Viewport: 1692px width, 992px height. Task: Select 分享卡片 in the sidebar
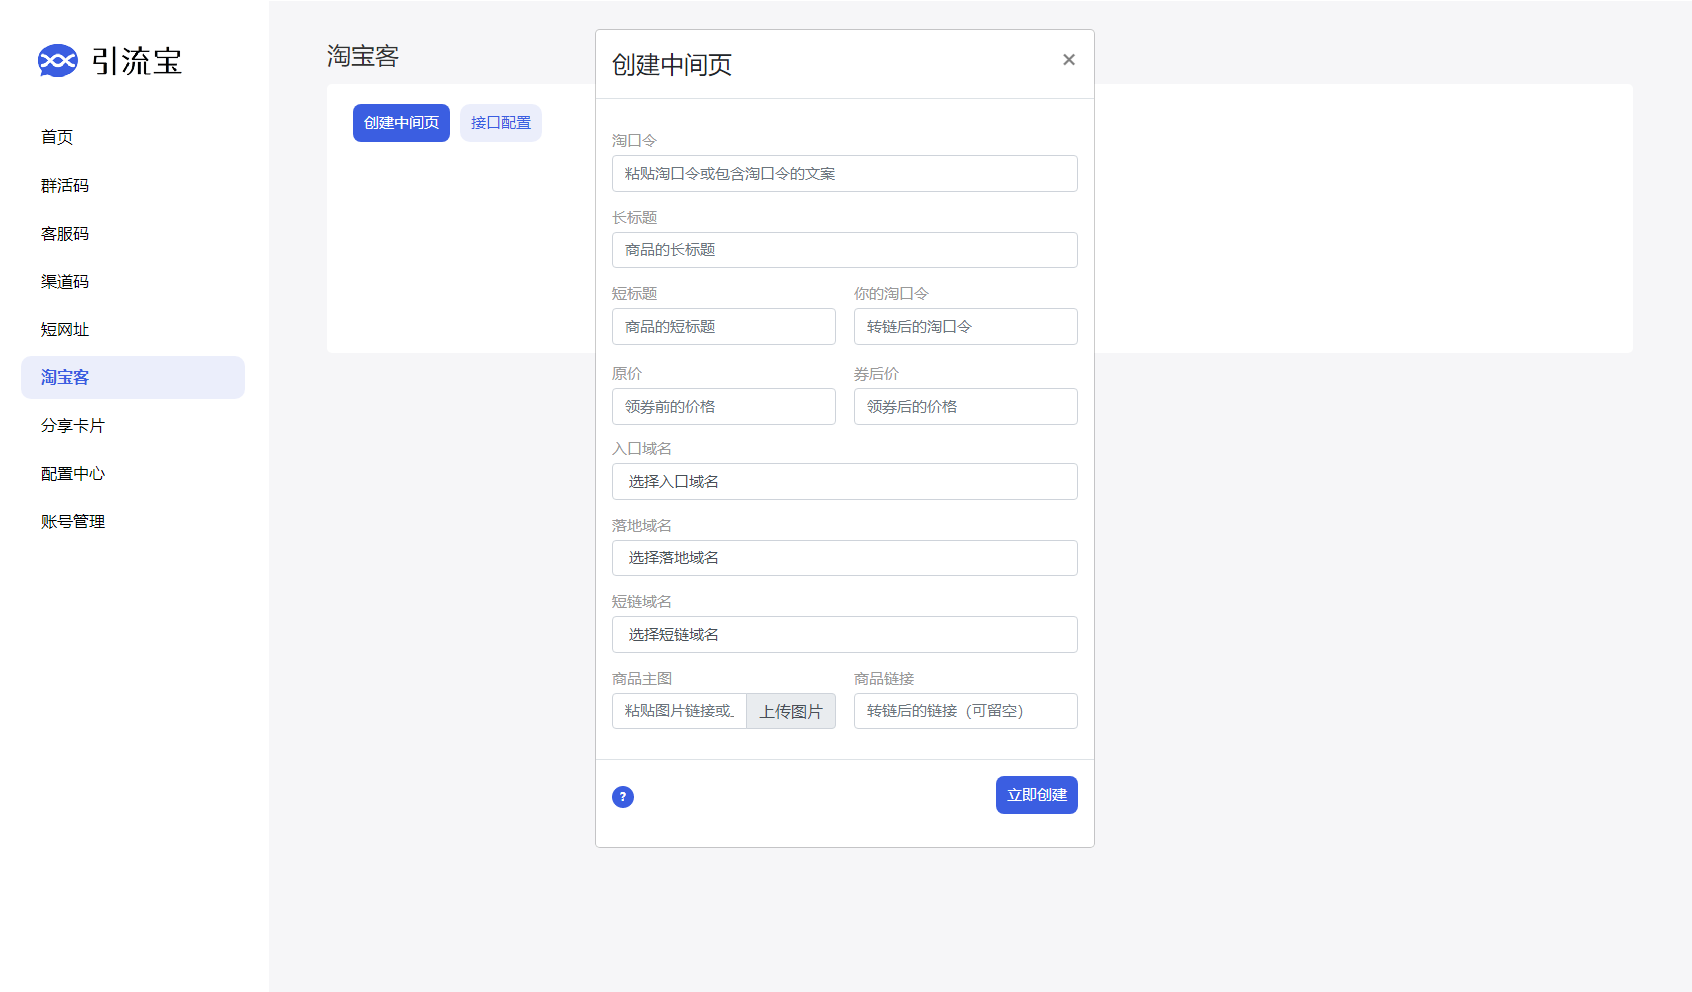[x=72, y=425]
